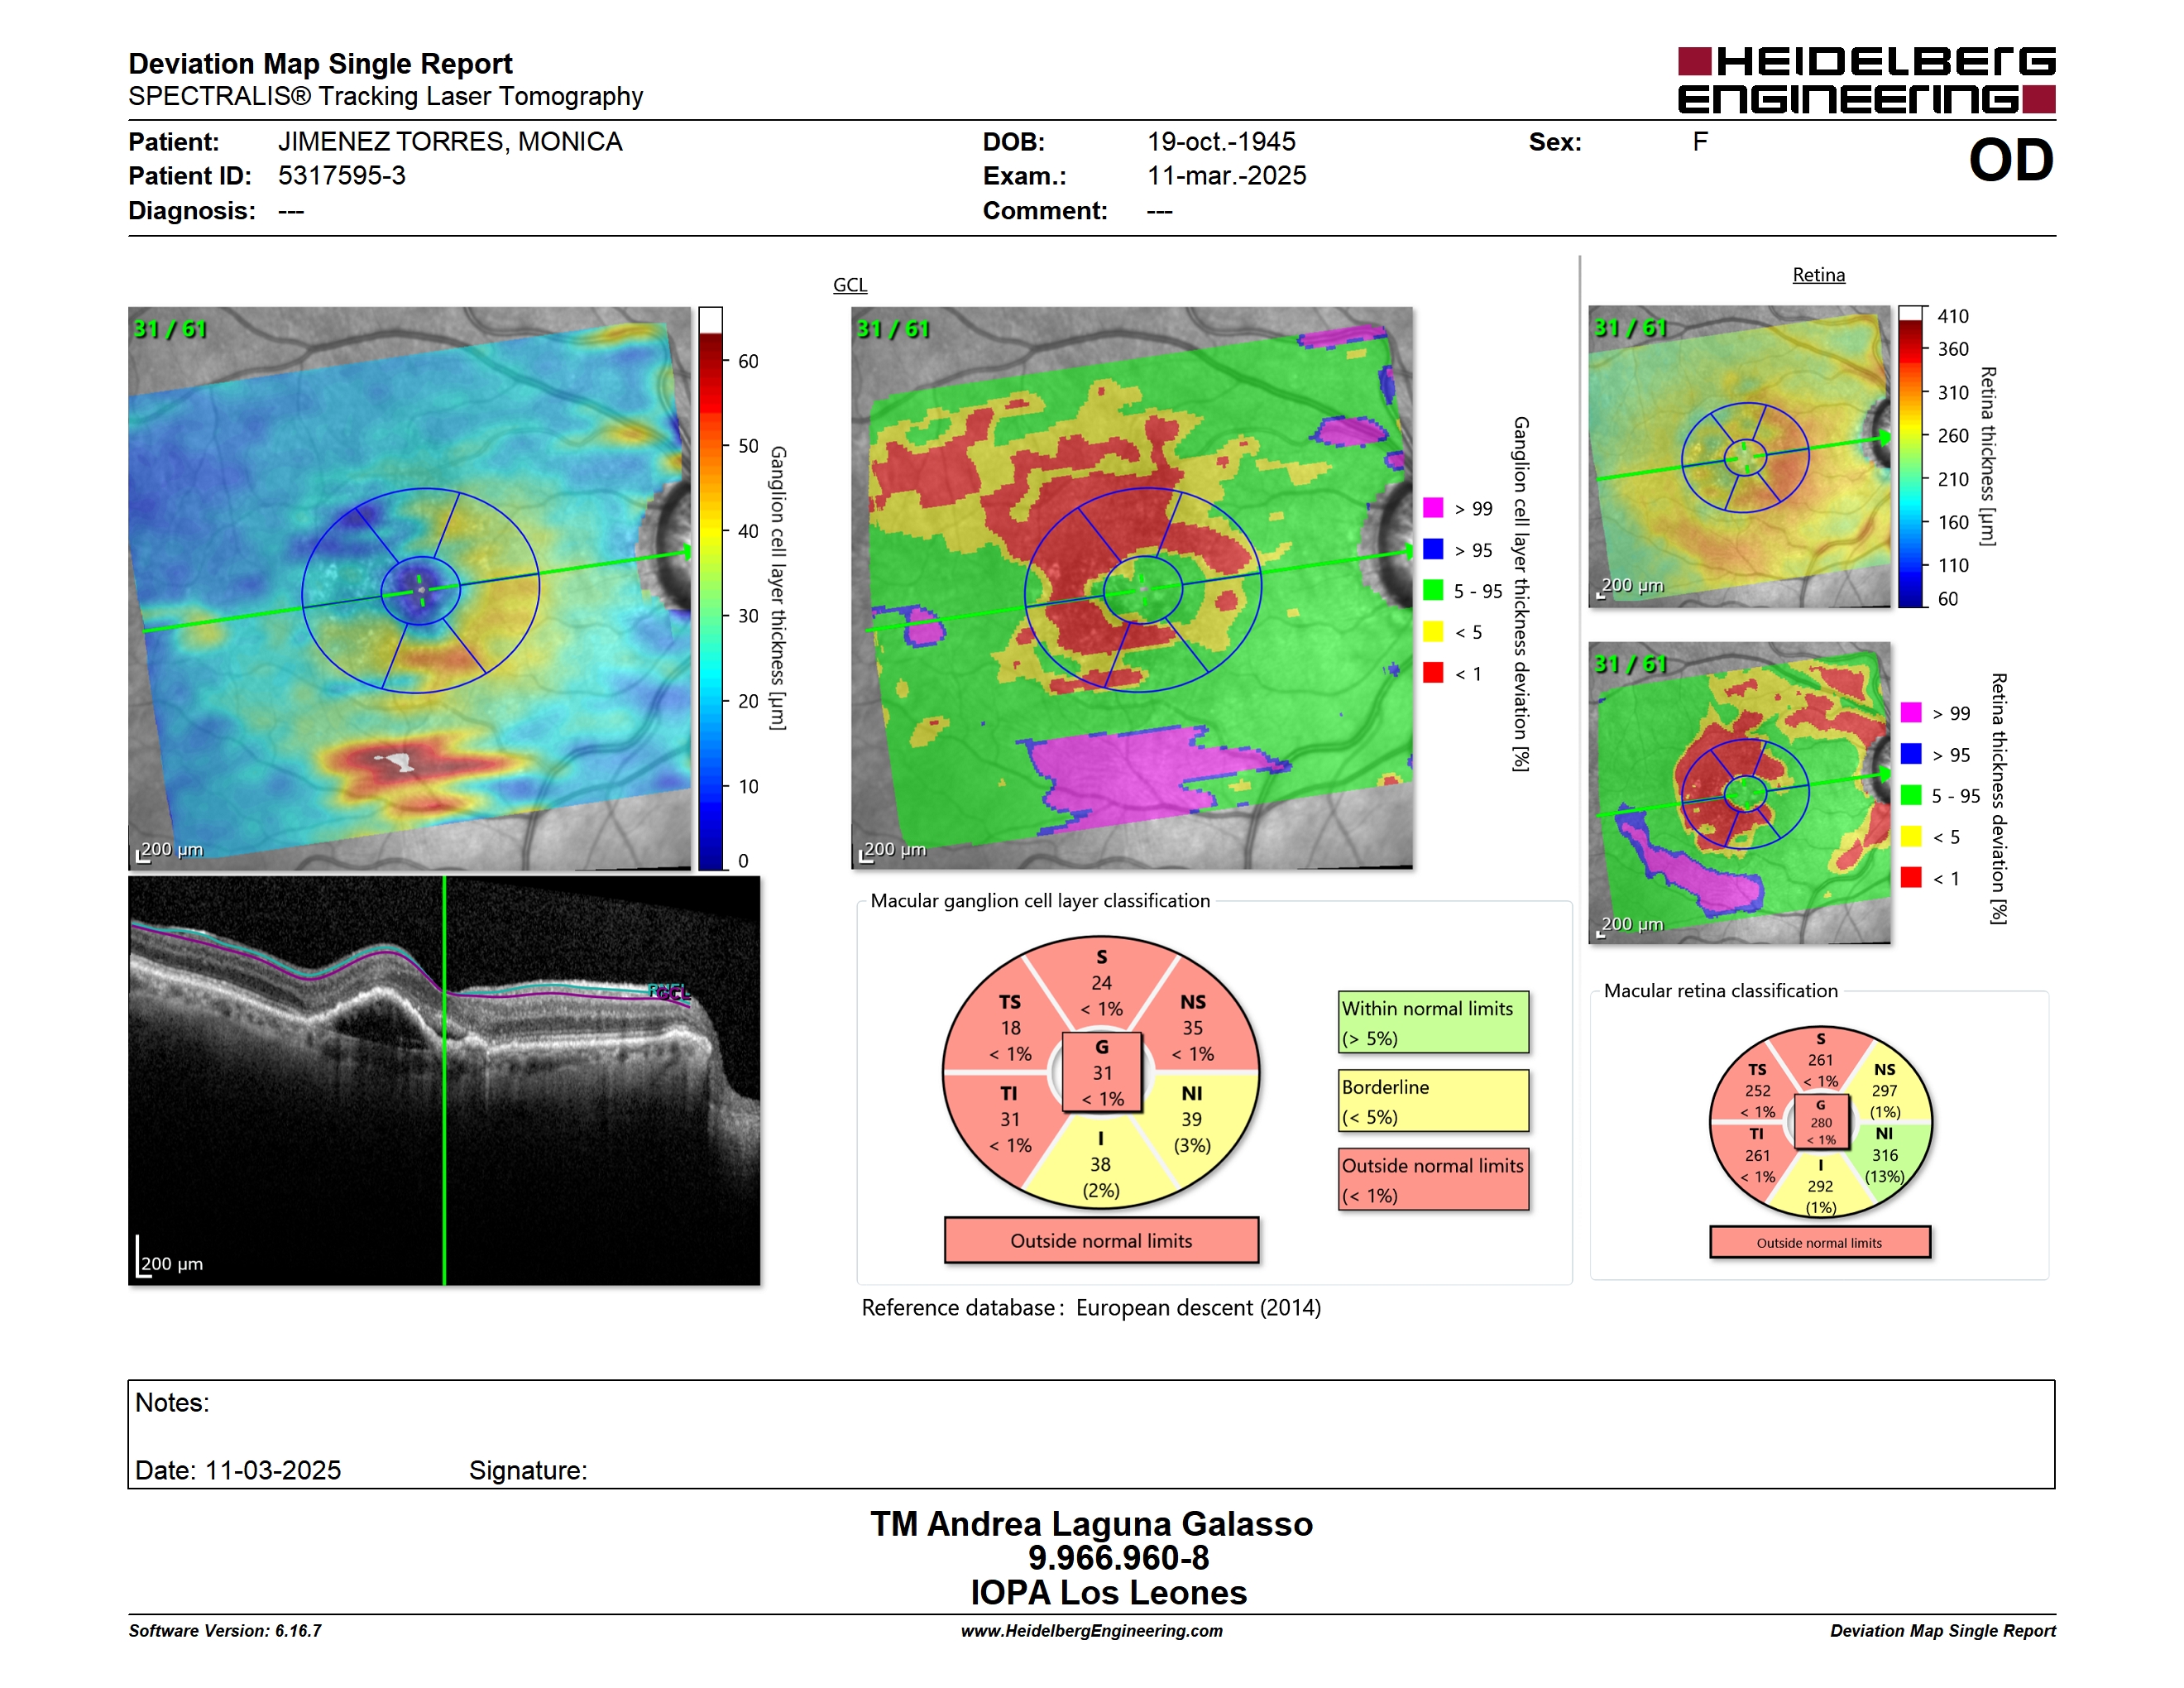The width and height of the screenshot is (2184, 1688).
Task: Open www.HeidelbergEngineering.com footer link
Action: (x=1091, y=1631)
